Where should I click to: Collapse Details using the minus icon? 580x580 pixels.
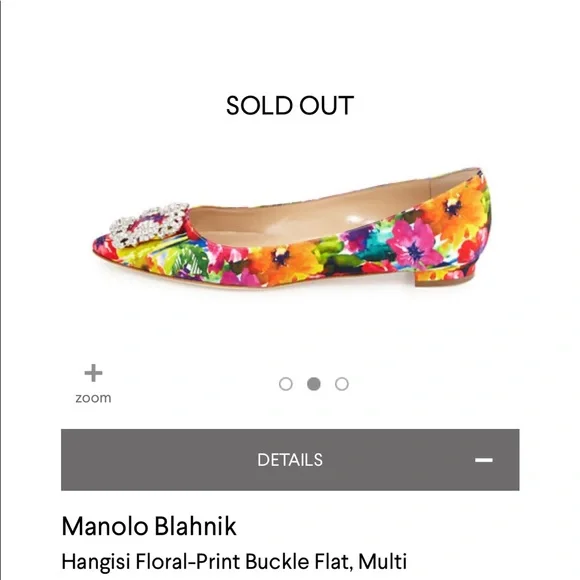click(x=484, y=460)
